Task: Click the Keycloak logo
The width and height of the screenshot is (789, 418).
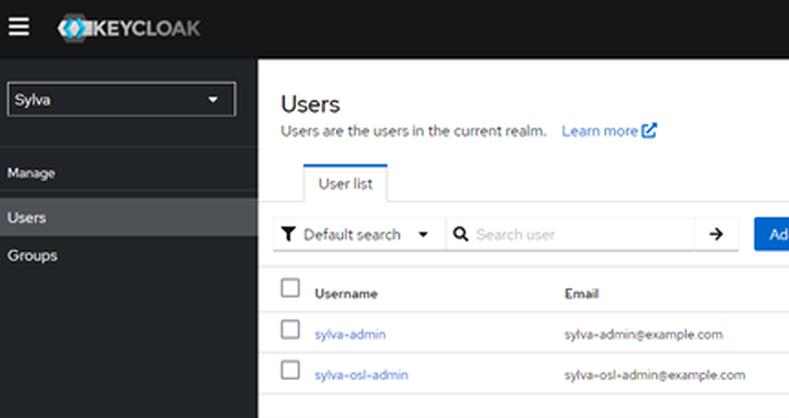Action: [x=129, y=28]
